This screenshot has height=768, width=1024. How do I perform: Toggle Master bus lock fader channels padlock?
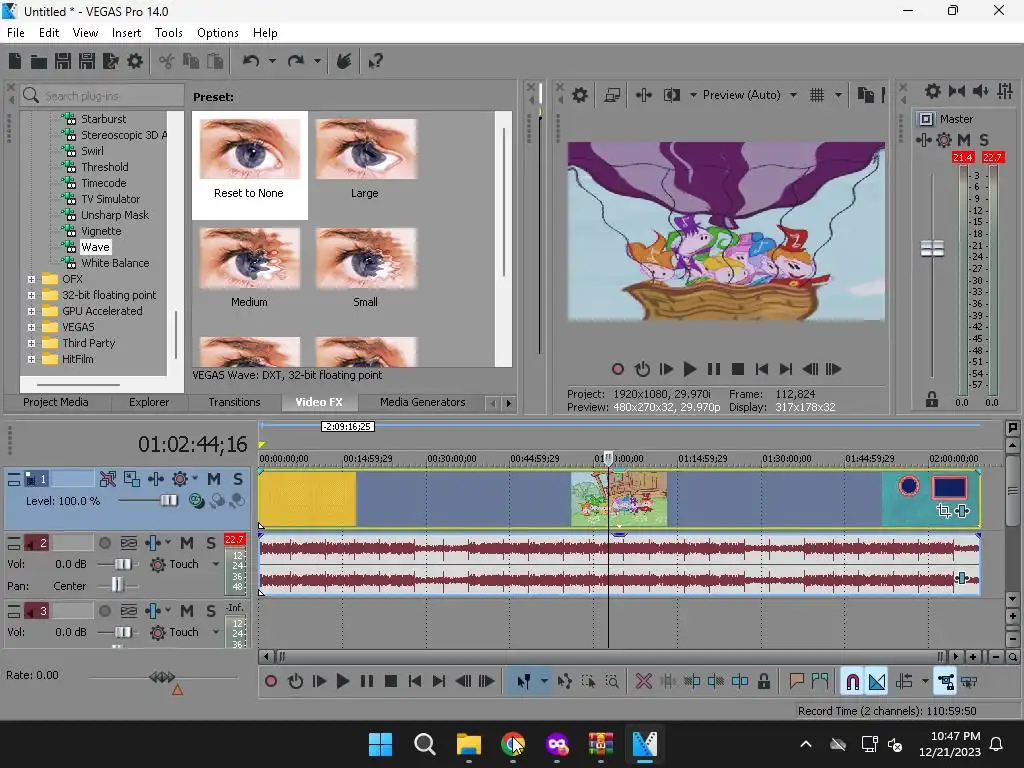(932, 399)
